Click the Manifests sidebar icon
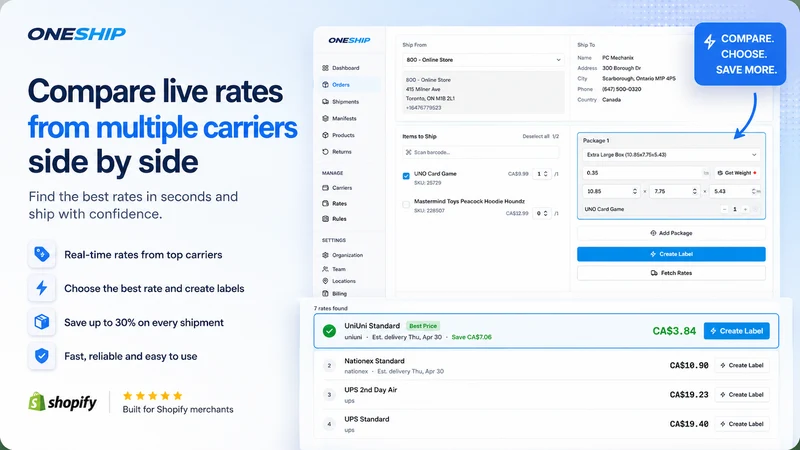 point(326,118)
